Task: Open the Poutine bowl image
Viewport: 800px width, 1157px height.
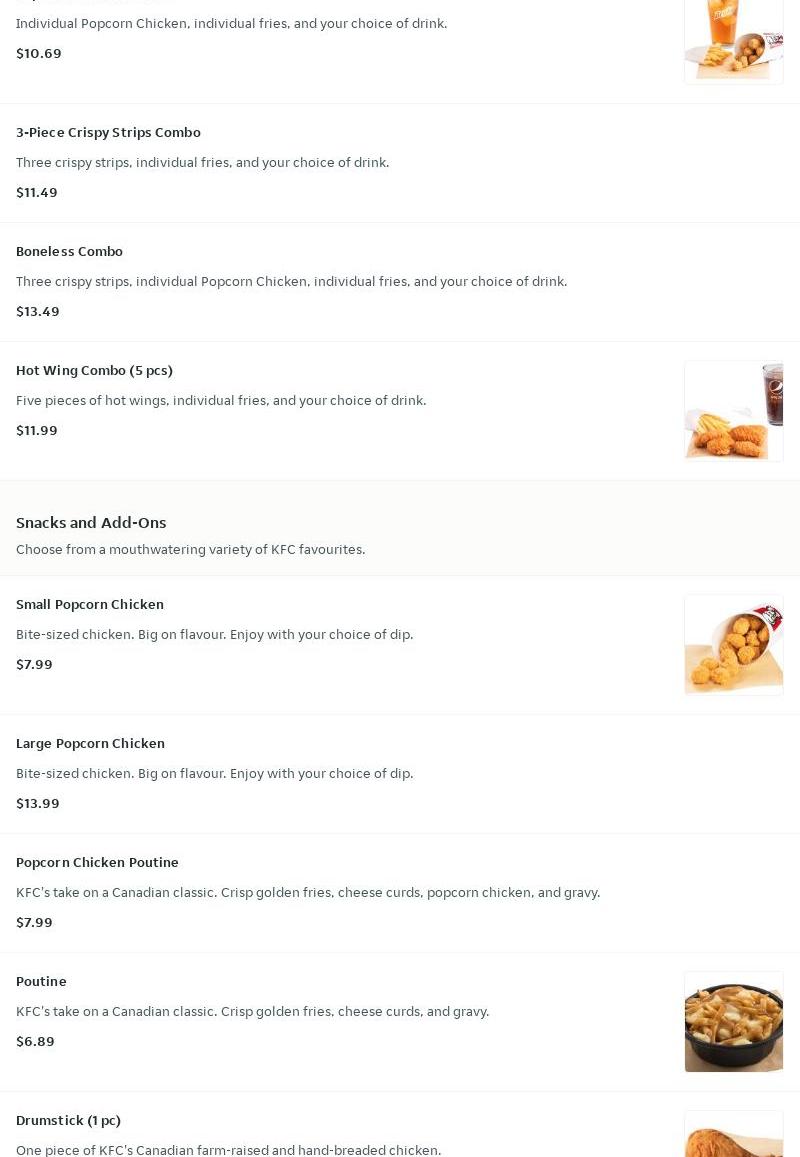Action: 733,1021
